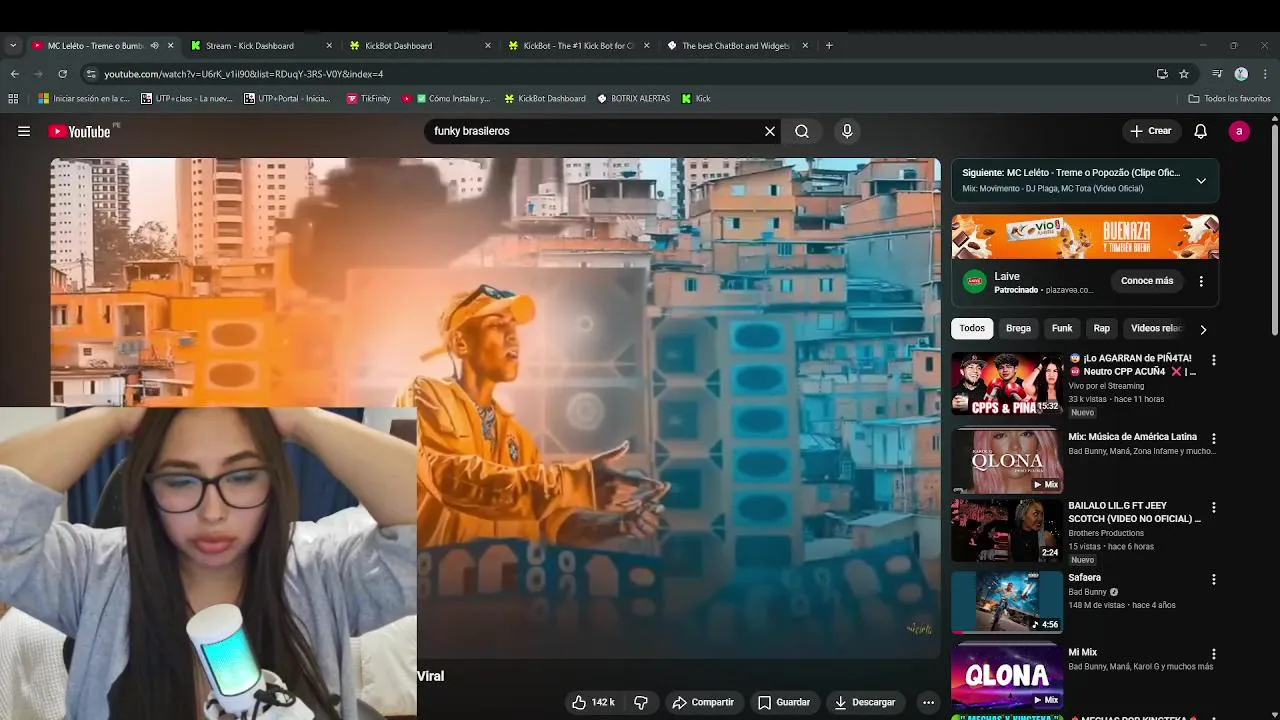Screen dimensions: 1280x720
Task: Open the YouTube guide hamburger menu
Action: point(24,131)
